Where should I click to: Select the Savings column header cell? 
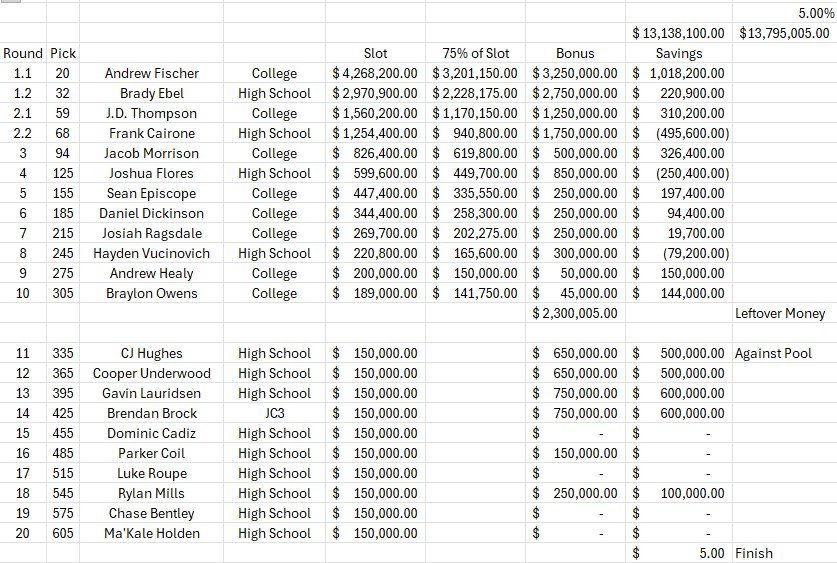(x=679, y=53)
